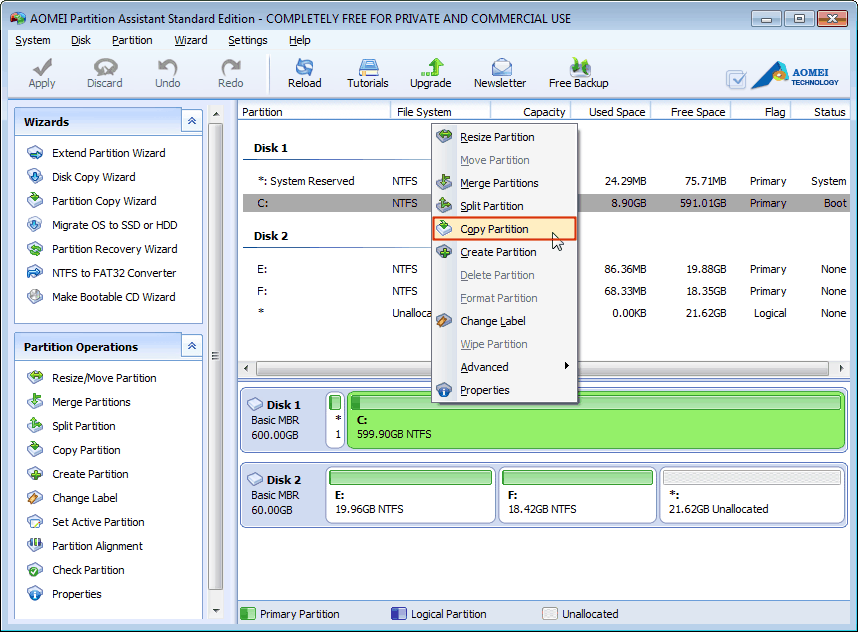
Task: Choose Properties in context menu
Action: (505, 390)
